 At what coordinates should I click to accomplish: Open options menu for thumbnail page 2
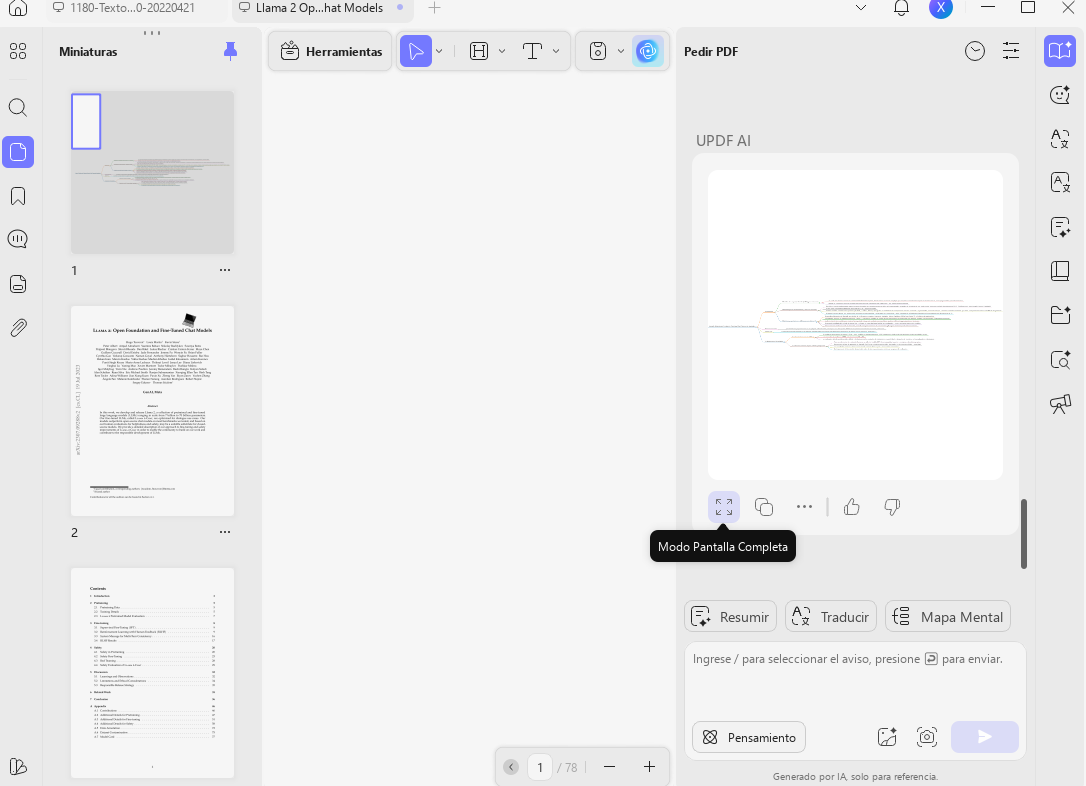click(225, 532)
